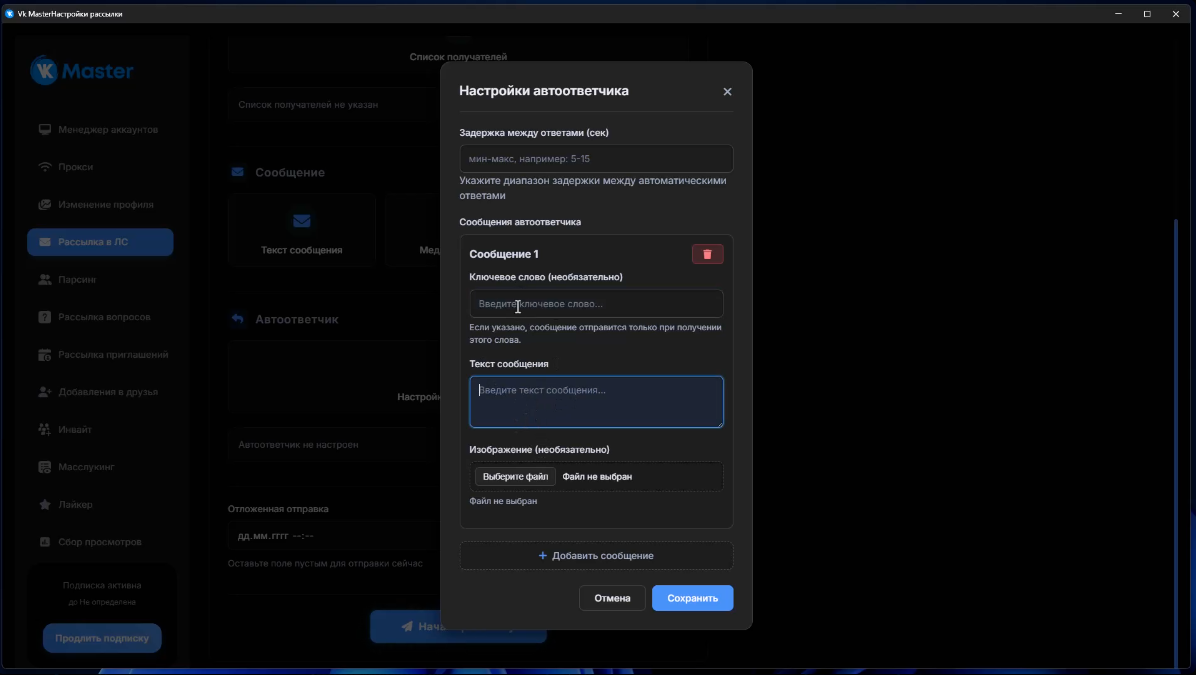The image size is (1196, 675).
Task: Click the Парсинг people icon
Action: point(45,280)
